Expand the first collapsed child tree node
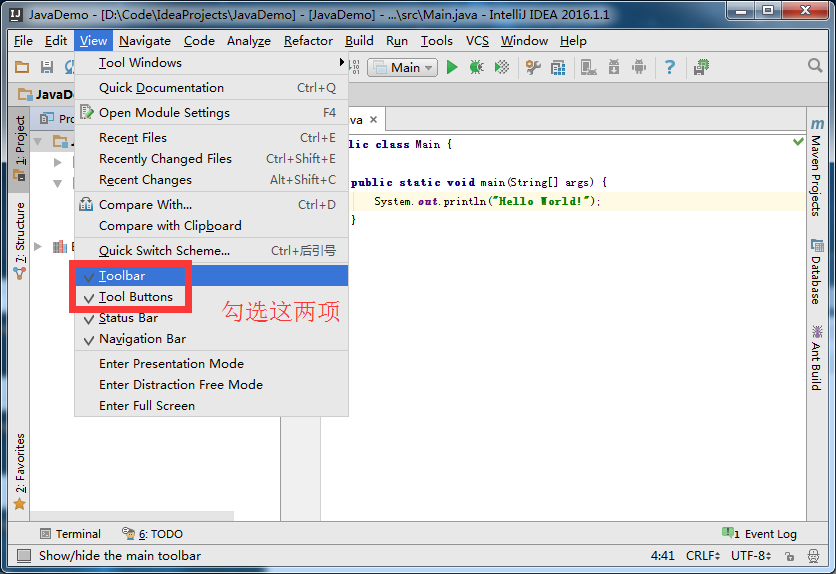 58,162
